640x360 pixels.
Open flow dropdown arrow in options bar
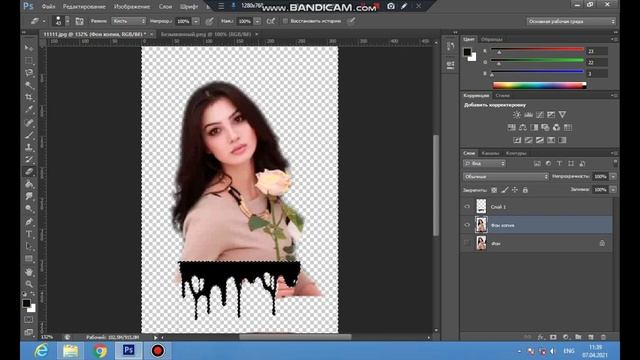click(257, 21)
